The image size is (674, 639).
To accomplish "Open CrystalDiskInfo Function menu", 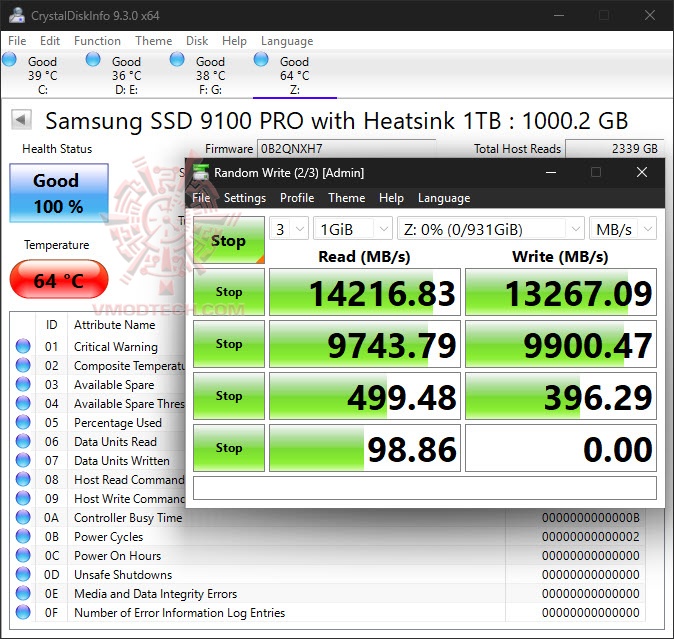I will point(97,40).
